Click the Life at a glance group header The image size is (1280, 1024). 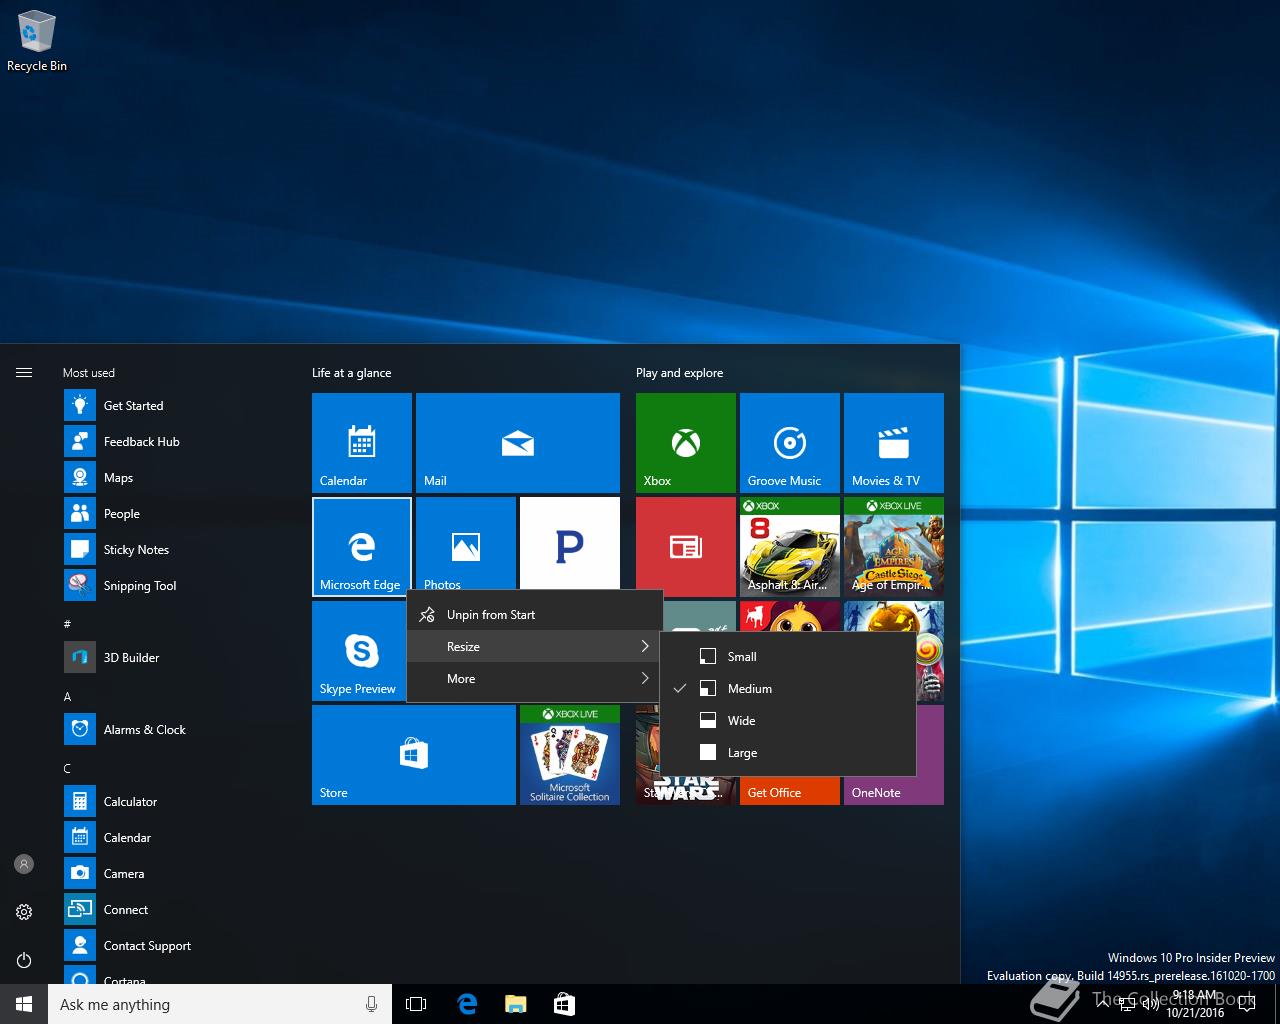[x=352, y=373]
